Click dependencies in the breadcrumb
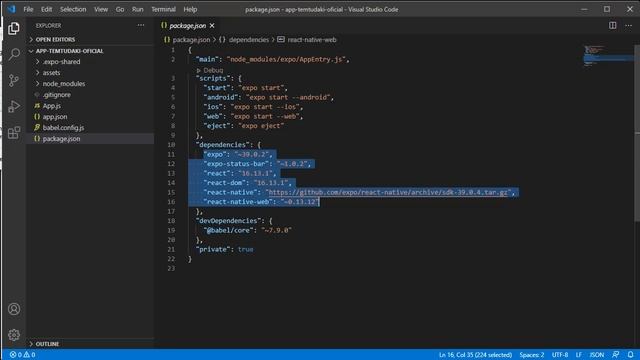The height and width of the screenshot is (360, 640). (x=249, y=40)
